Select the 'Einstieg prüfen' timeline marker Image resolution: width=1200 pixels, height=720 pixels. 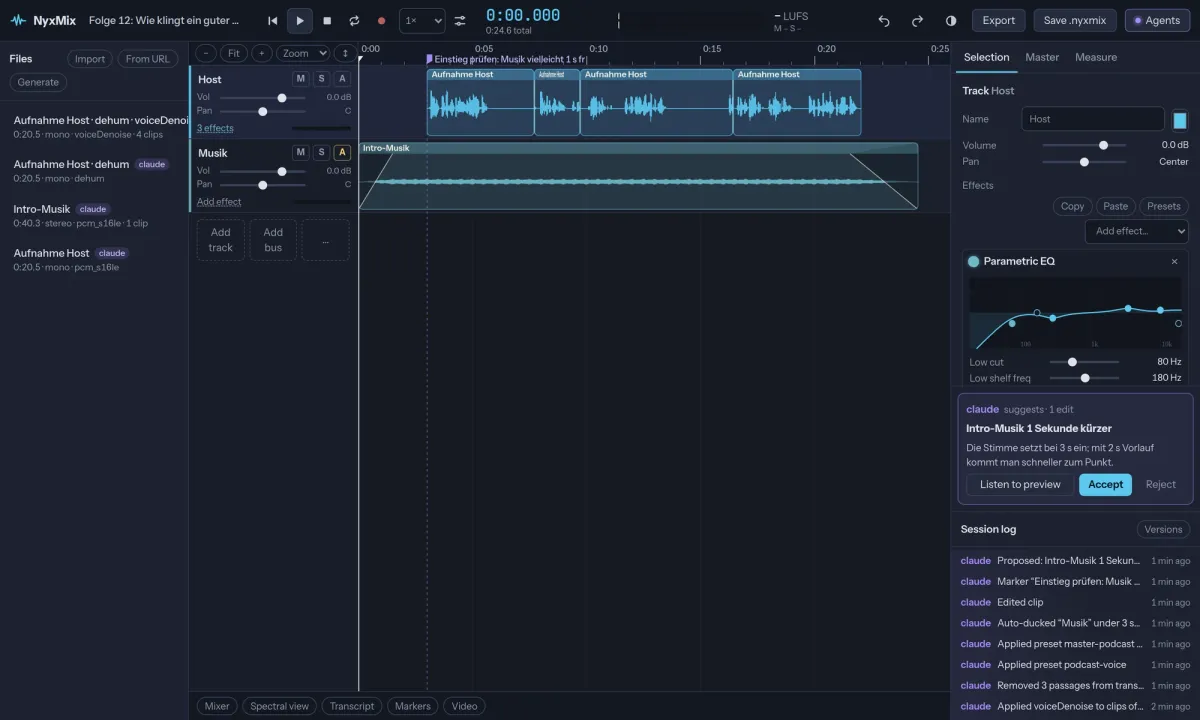pos(508,59)
